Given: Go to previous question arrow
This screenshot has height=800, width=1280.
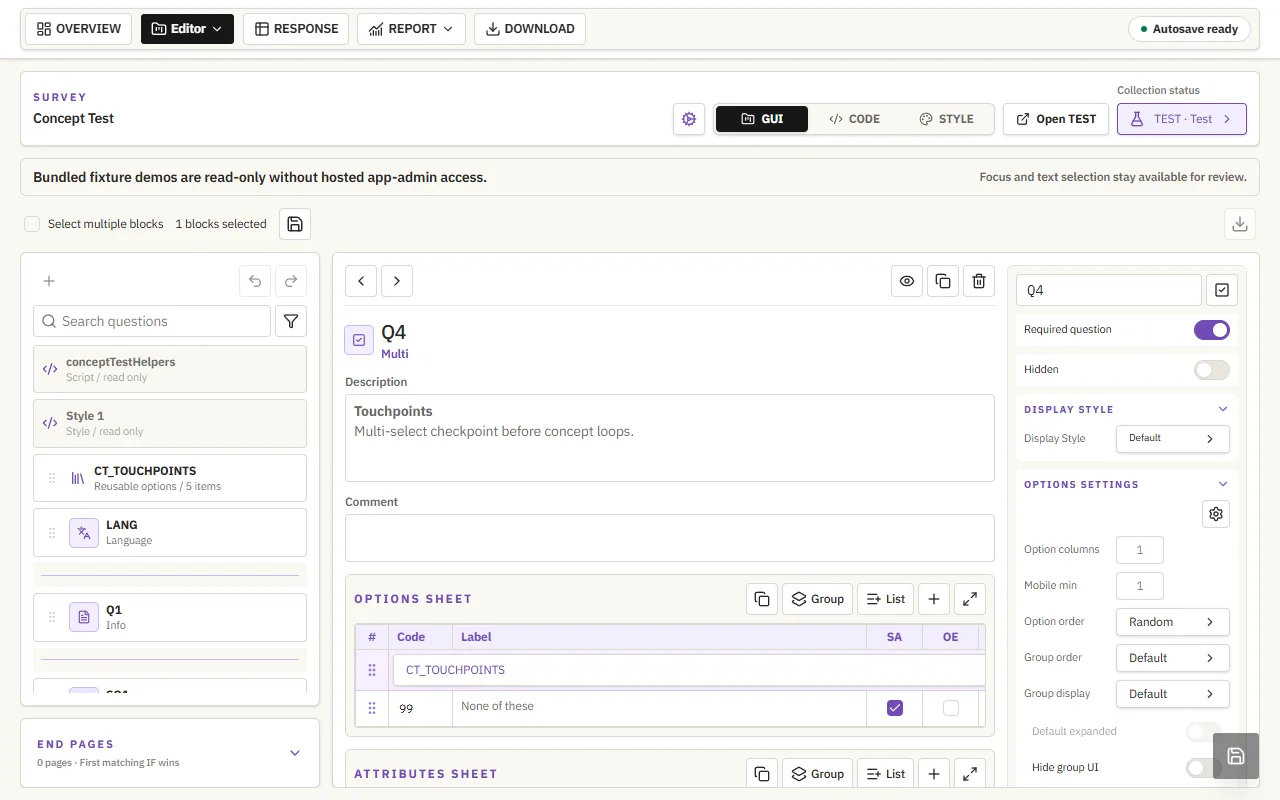Looking at the screenshot, I should tap(361, 281).
